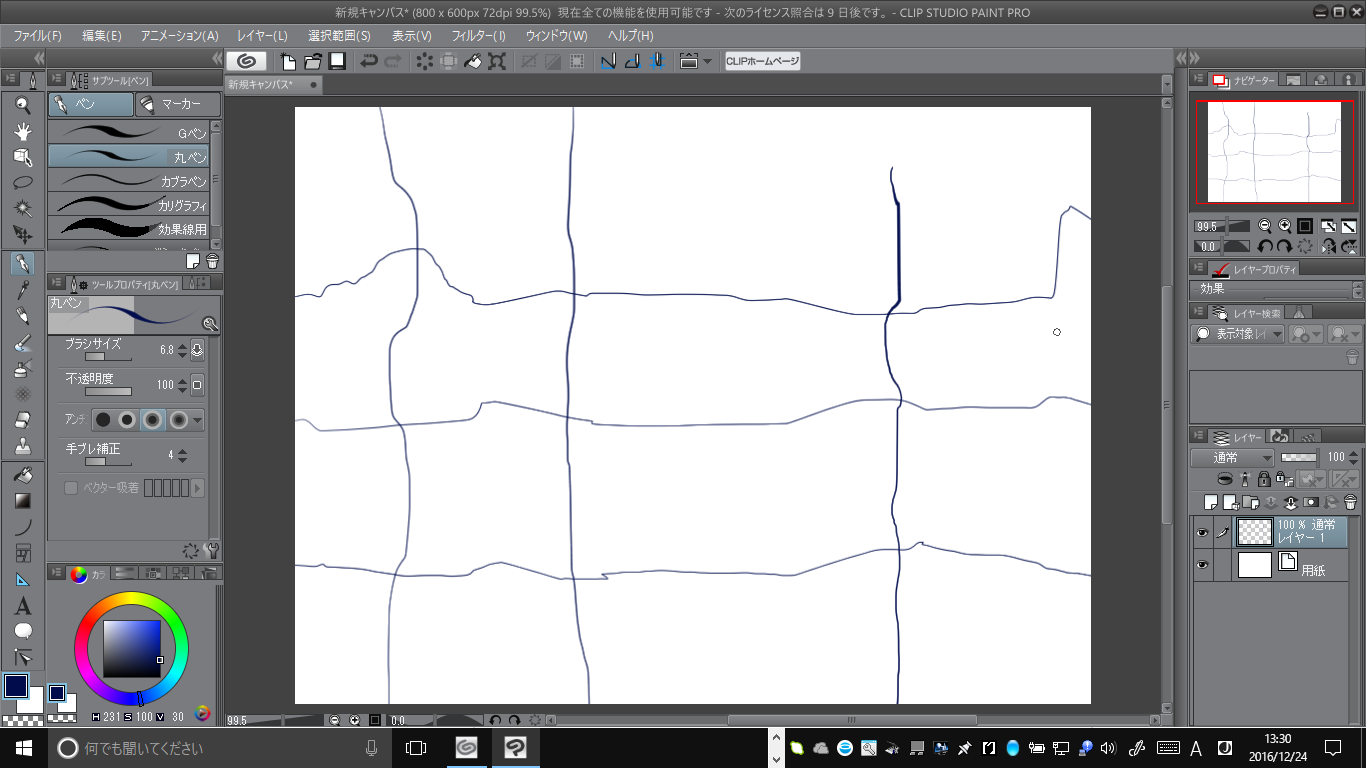Click the New file icon
The height and width of the screenshot is (768, 1366).
288,61
